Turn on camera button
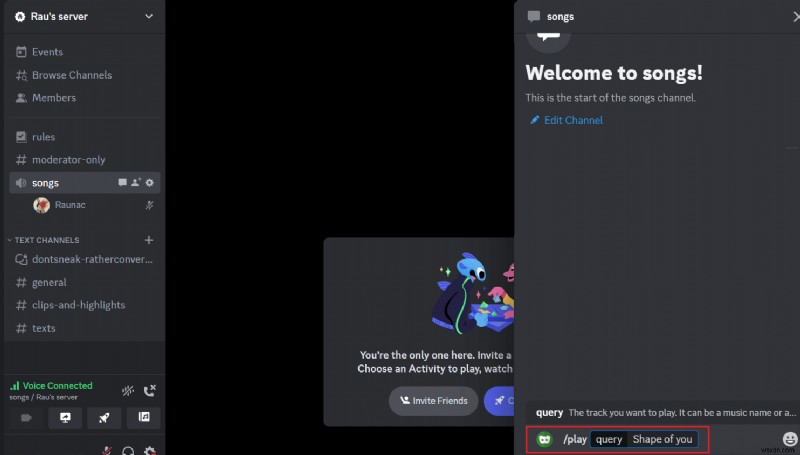The image size is (800, 455). tap(26, 418)
